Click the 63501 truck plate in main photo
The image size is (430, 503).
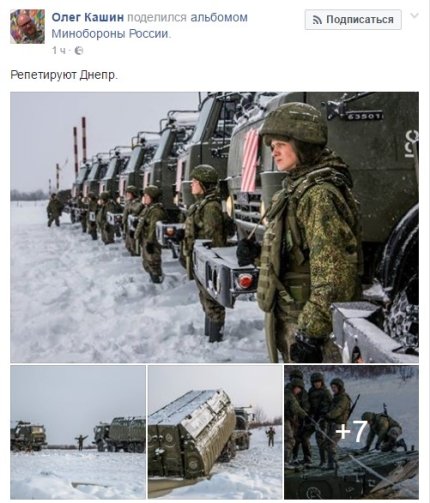[363, 116]
